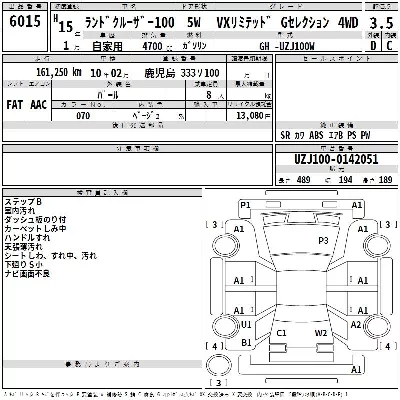Click the U1 dent marker on diagram
Image resolution: width=400 pixels, height=400 pixels.
coord(246,324)
